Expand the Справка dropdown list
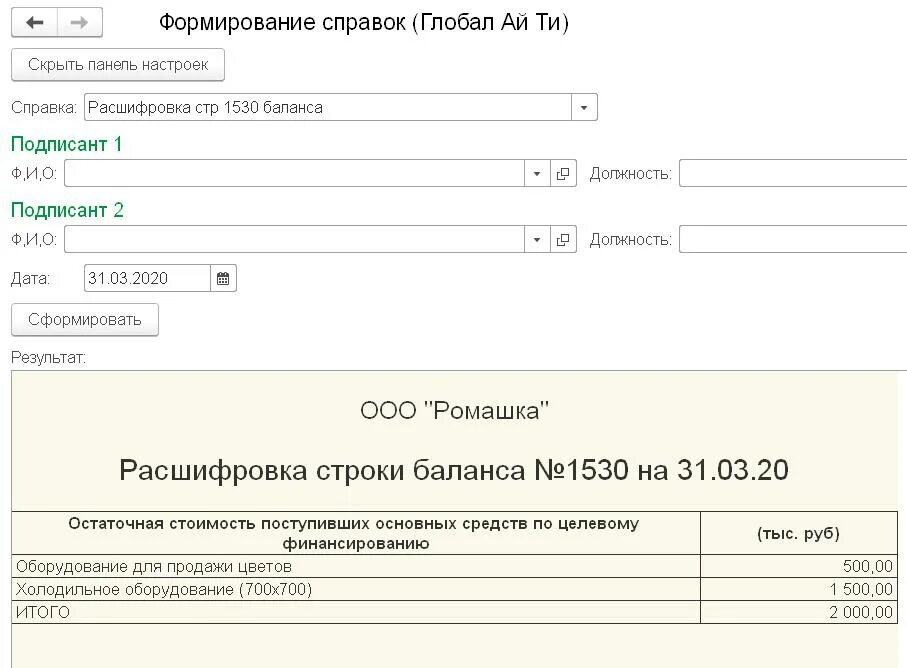 (584, 108)
